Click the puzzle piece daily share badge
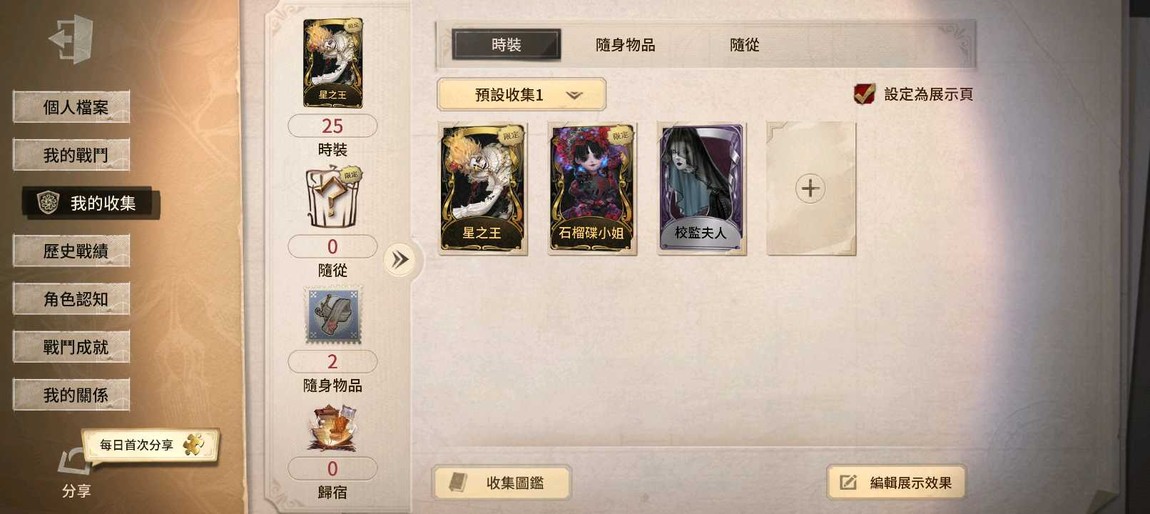Screen dimensions: 1150x514 [x=194, y=444]
